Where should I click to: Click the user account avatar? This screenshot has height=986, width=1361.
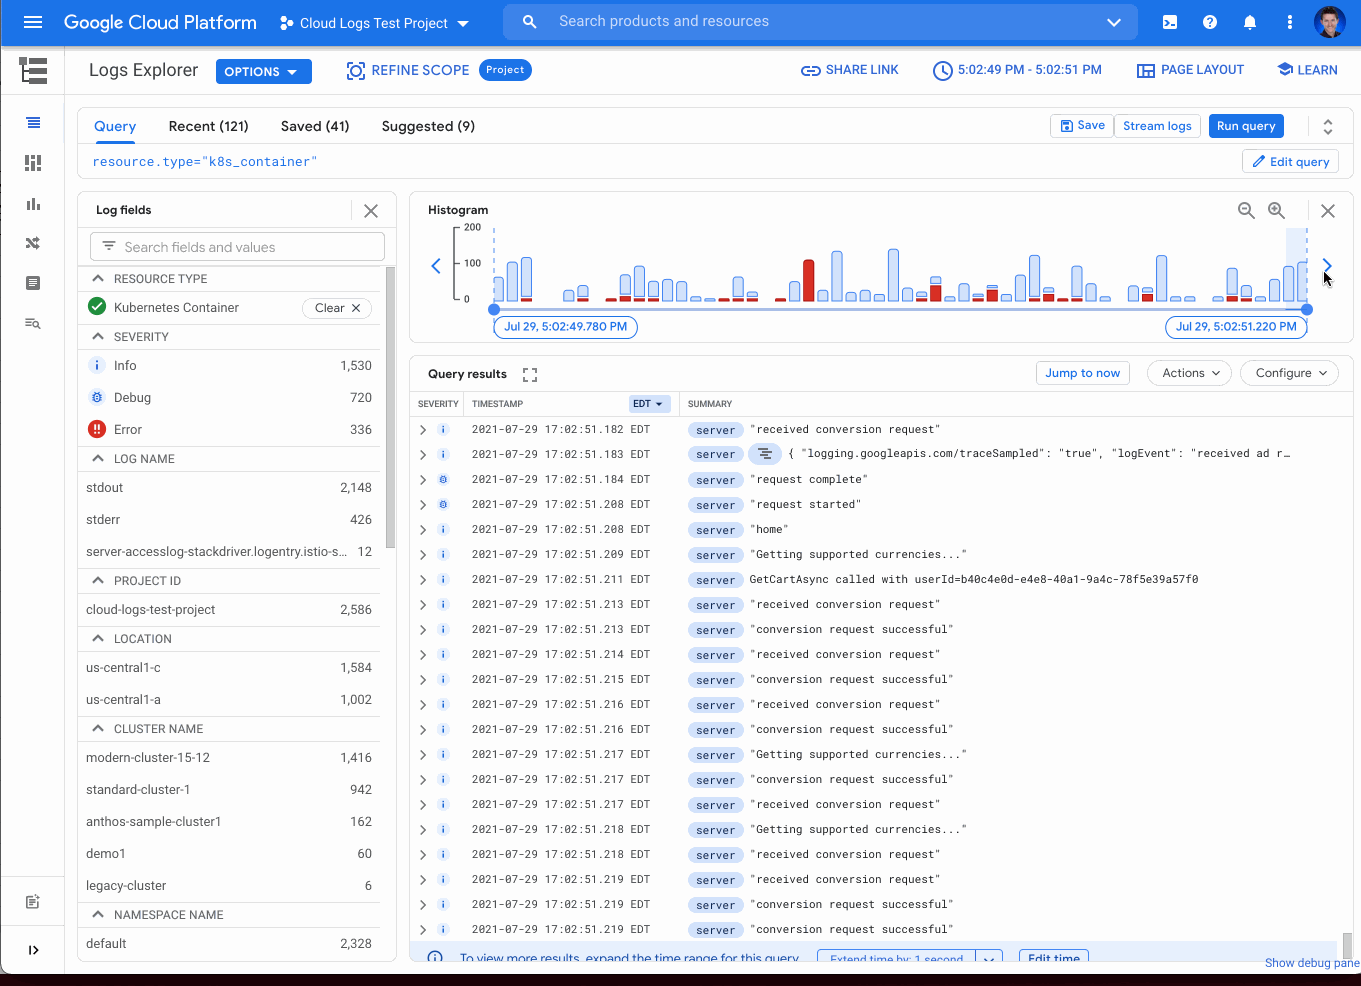[1330, 22]
